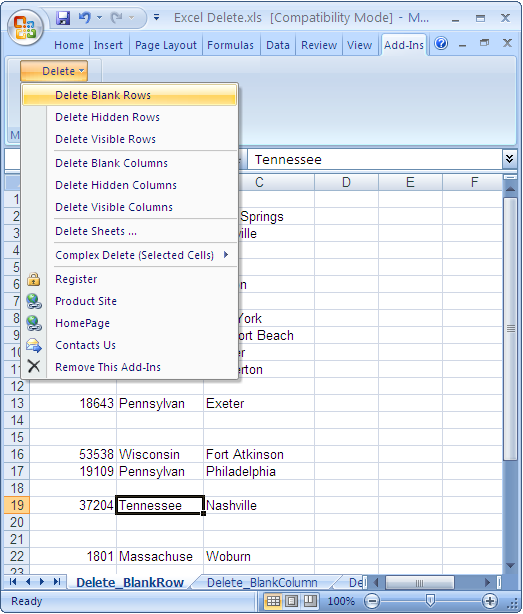
Task: Open the Data ribbon tab
Action: pyautogui.click(x=278, y=45)
